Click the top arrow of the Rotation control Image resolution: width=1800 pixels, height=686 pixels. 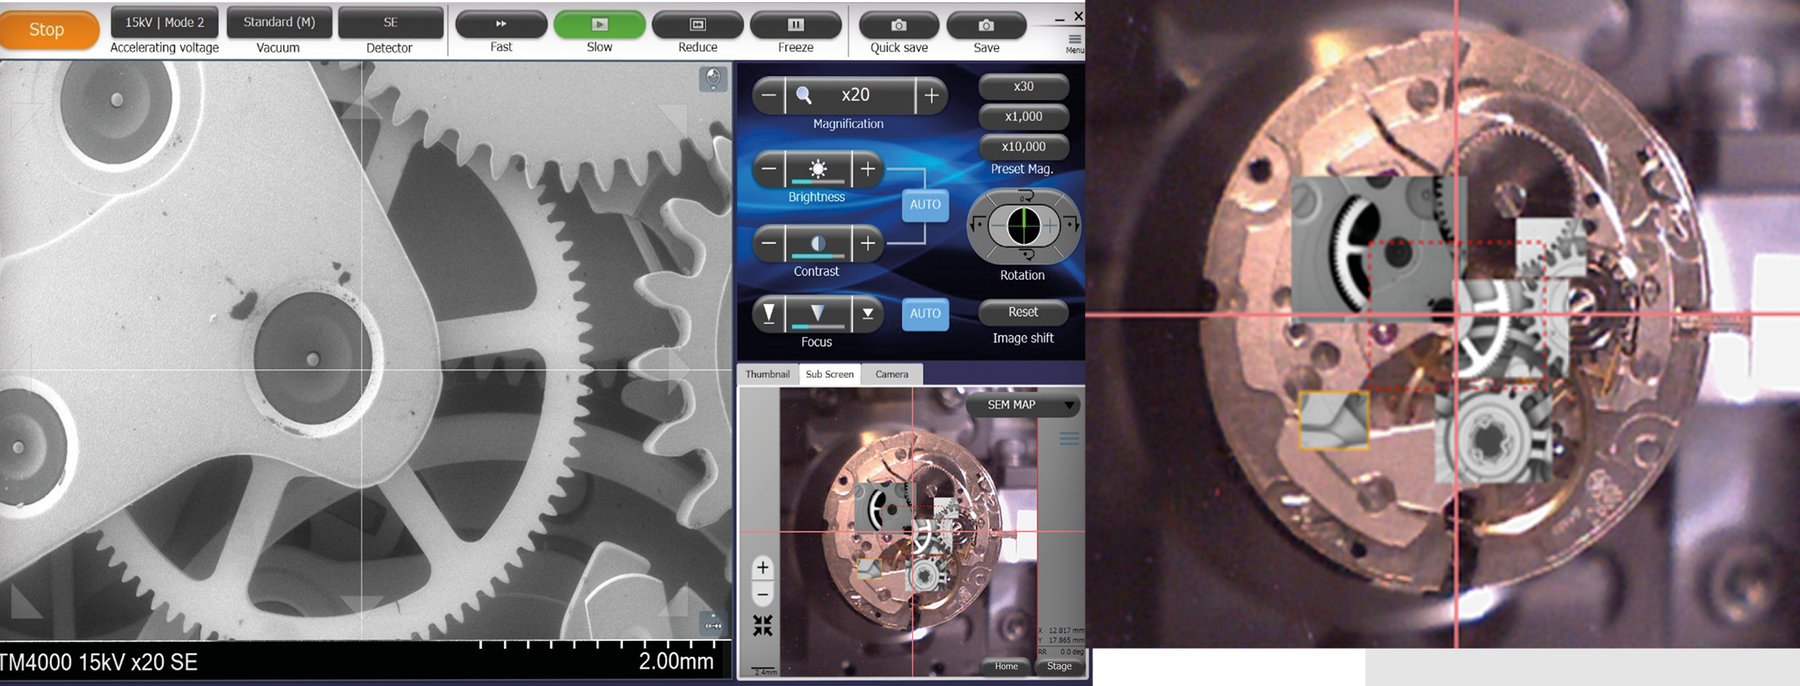[1024, 196]
